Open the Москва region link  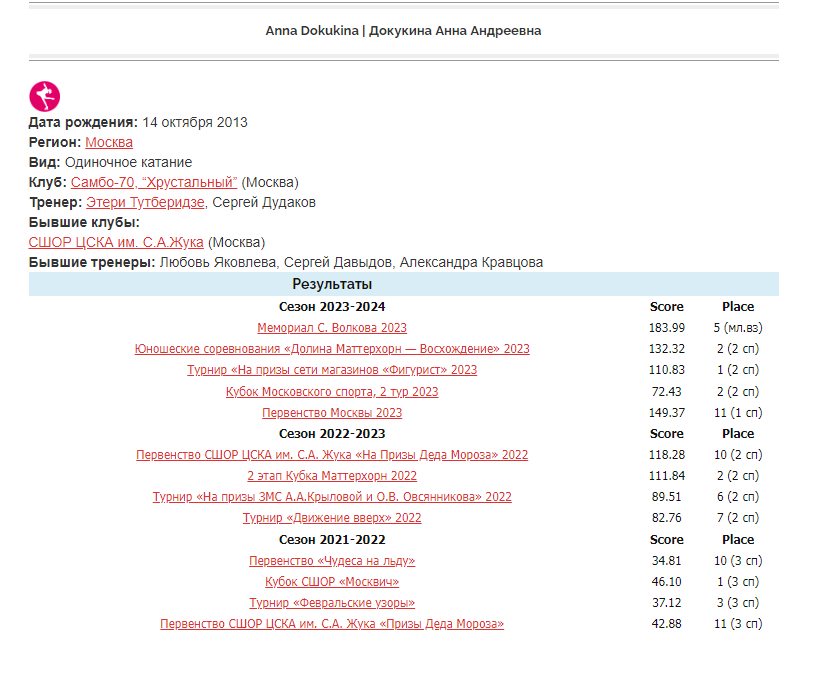pyautogui.click(x=108, y=142)
